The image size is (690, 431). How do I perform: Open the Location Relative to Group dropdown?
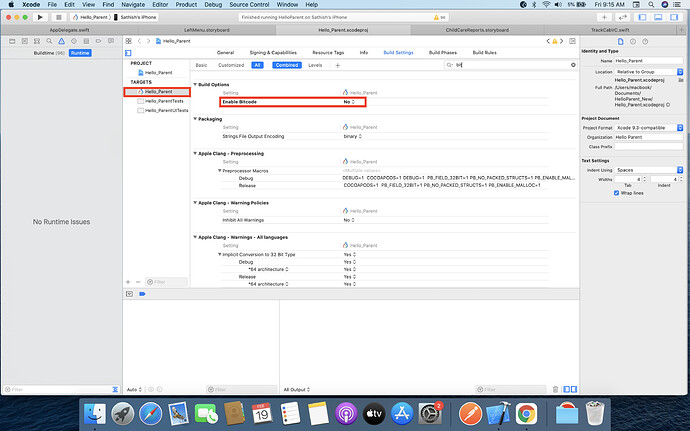tap(649, 72)
